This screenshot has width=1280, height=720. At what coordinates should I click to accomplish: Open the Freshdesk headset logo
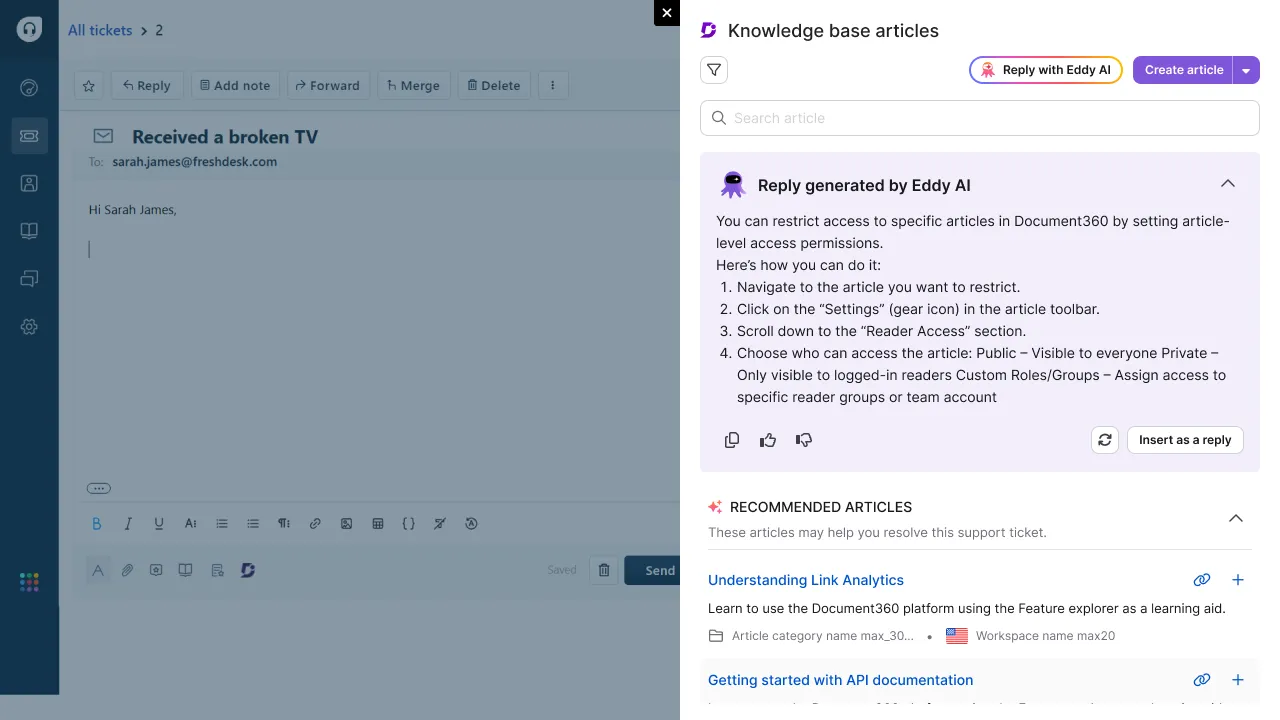tap(29, 29)
